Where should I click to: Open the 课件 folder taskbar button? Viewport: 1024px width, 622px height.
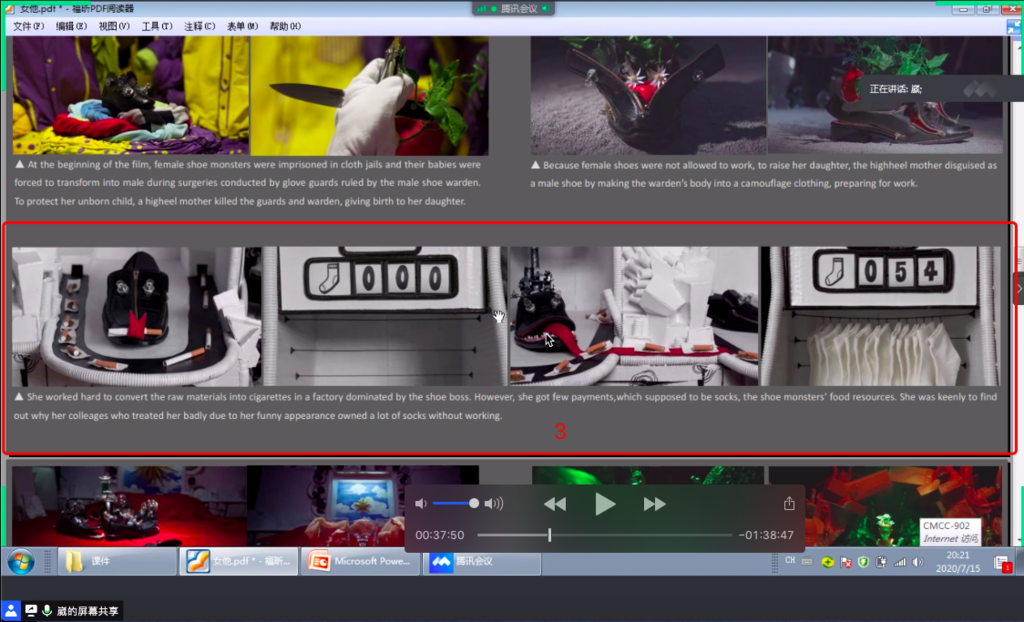point(118,561)
